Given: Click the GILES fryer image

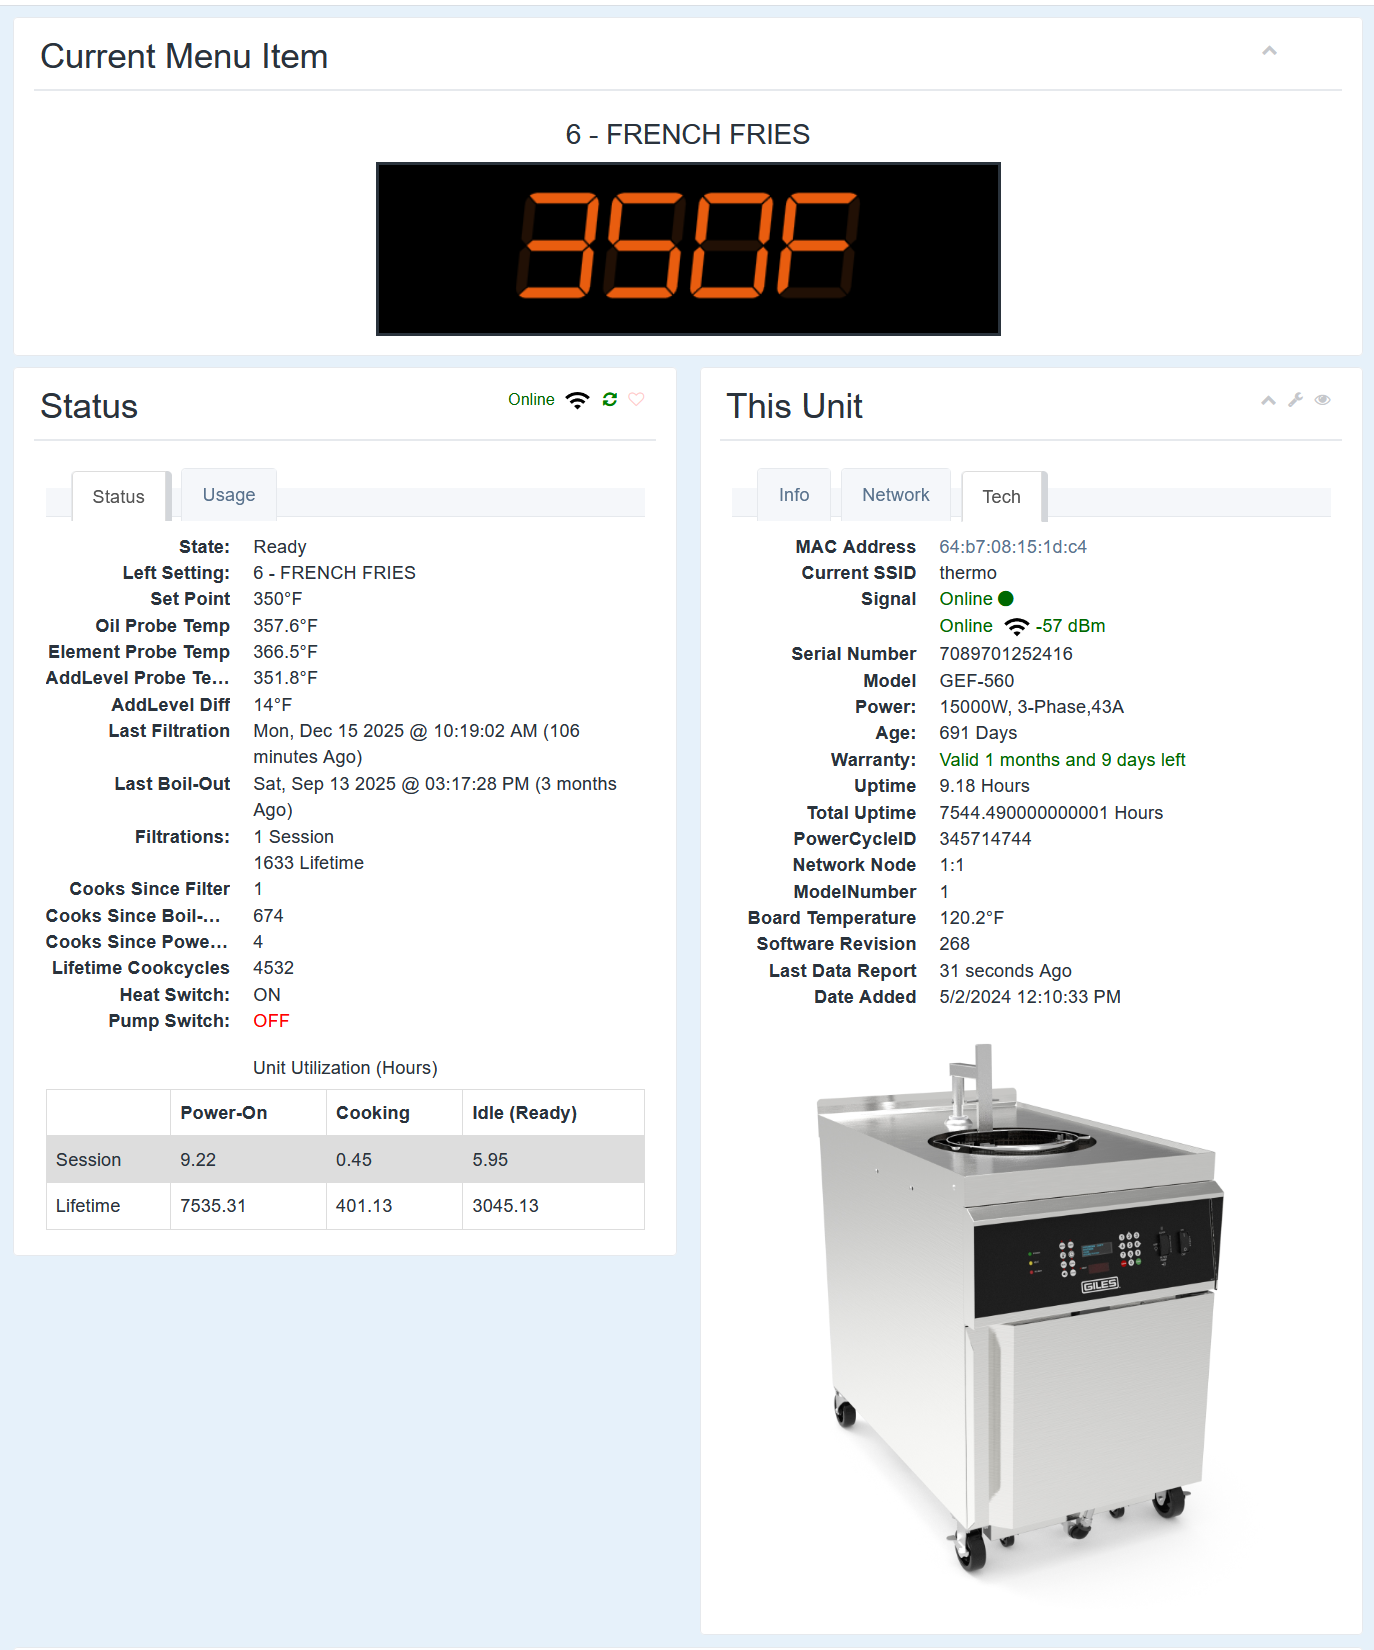Looking at the screenshot, I should pyautogui.click(x=1020, y=1310).
